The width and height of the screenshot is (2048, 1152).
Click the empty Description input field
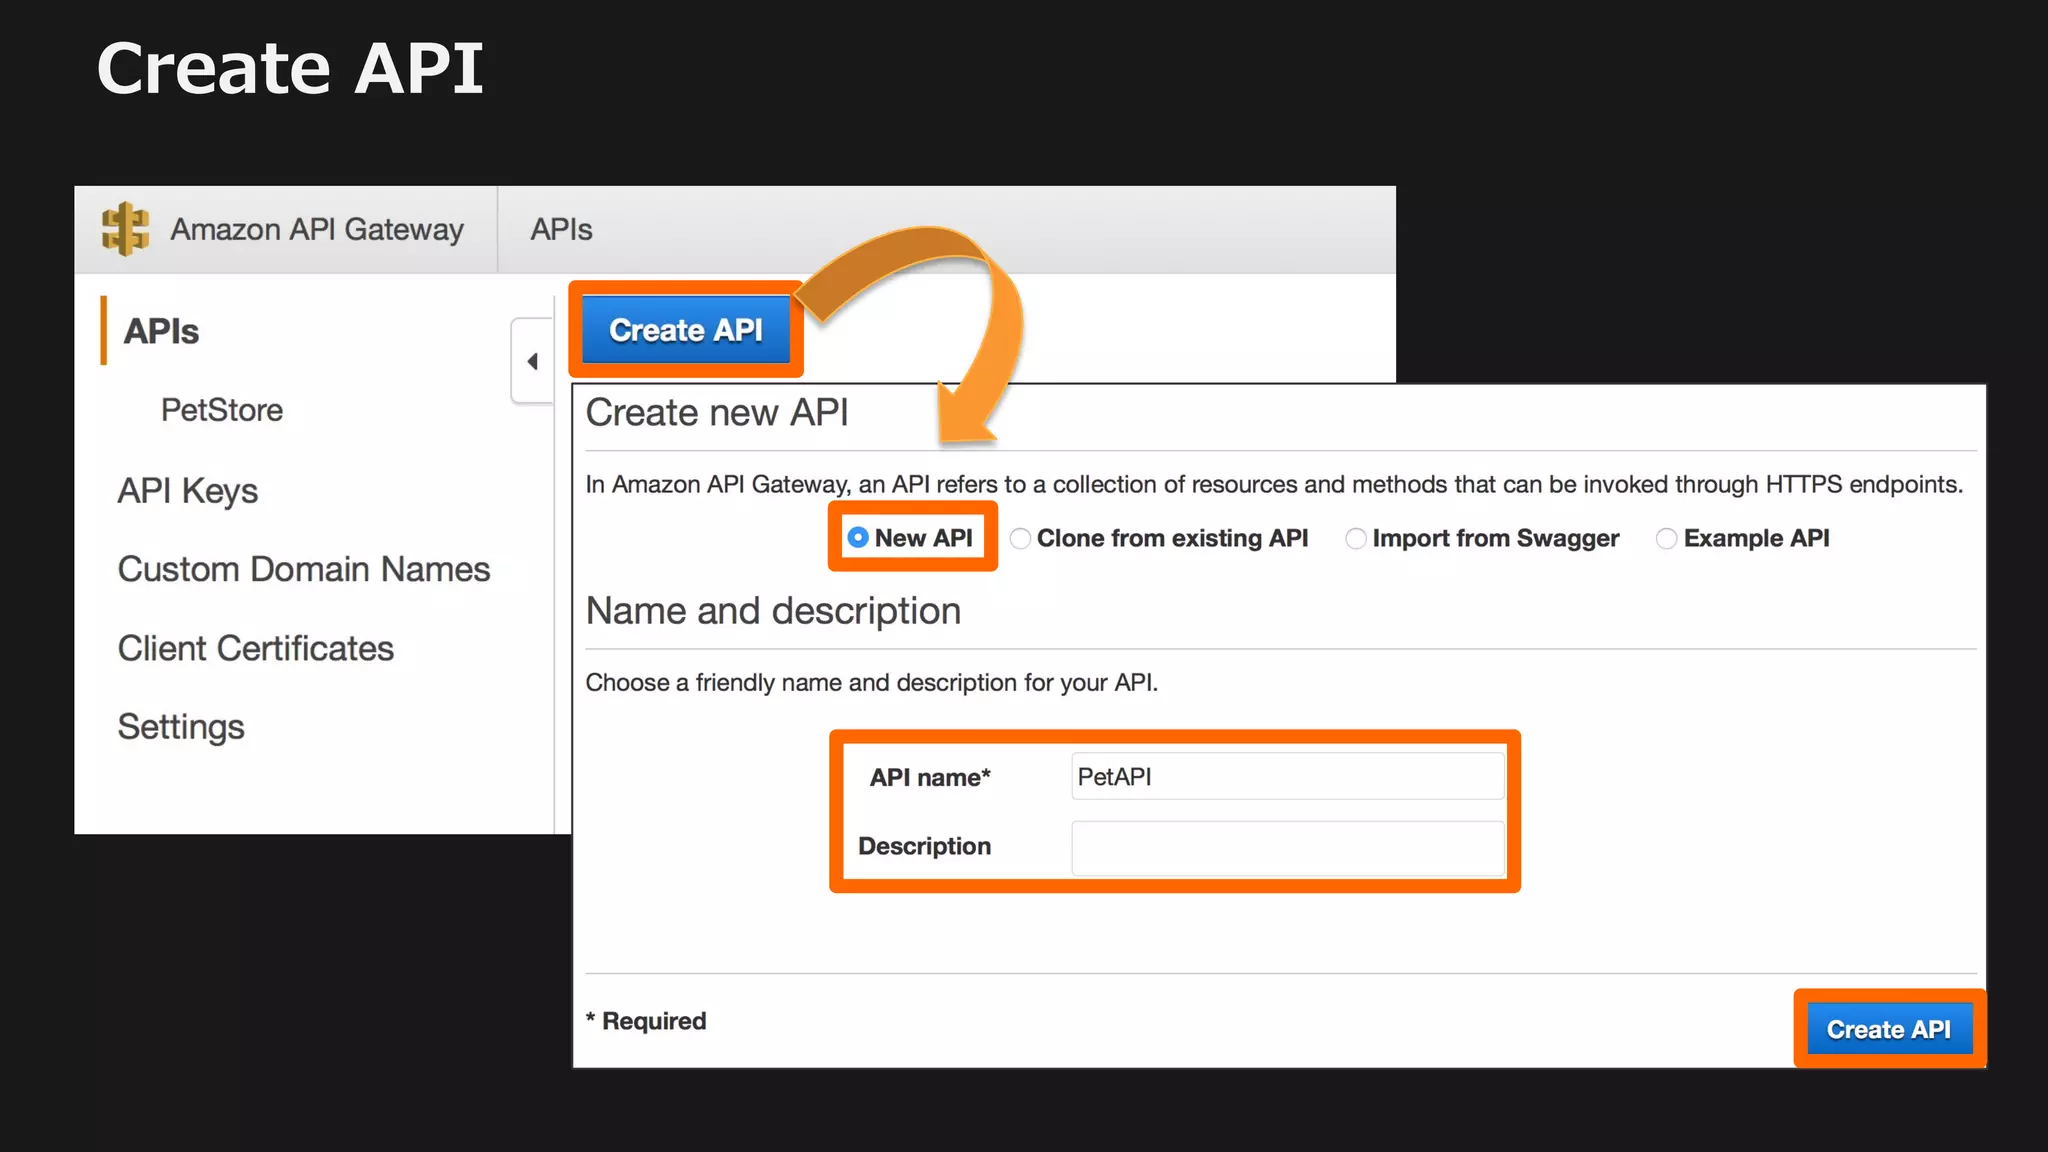(x=1288, y=848)
